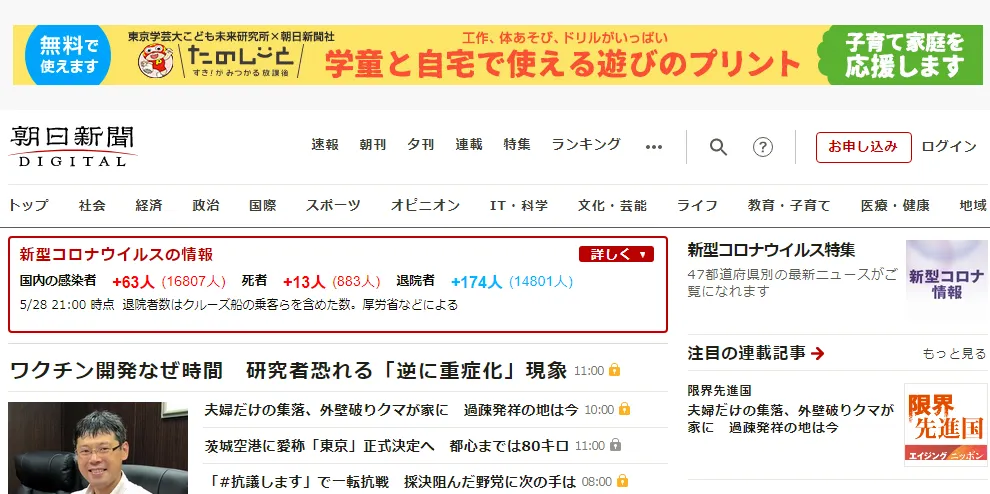Click lock icon beside 茨城空港 article
990x494 pixels.
(x=616, y=445)
